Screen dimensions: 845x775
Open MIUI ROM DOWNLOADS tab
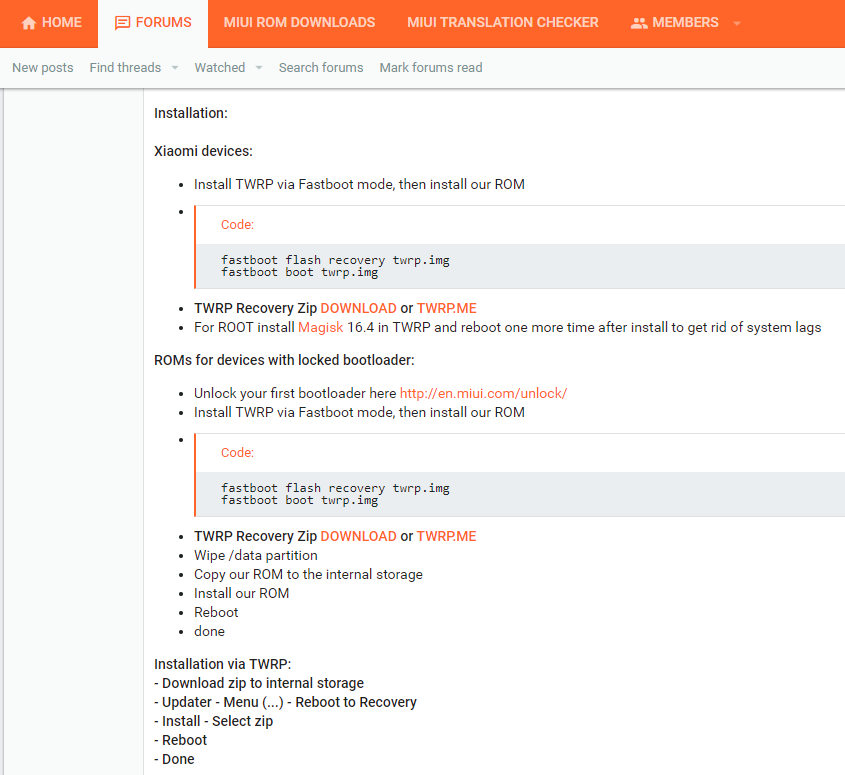pos(299,23)
